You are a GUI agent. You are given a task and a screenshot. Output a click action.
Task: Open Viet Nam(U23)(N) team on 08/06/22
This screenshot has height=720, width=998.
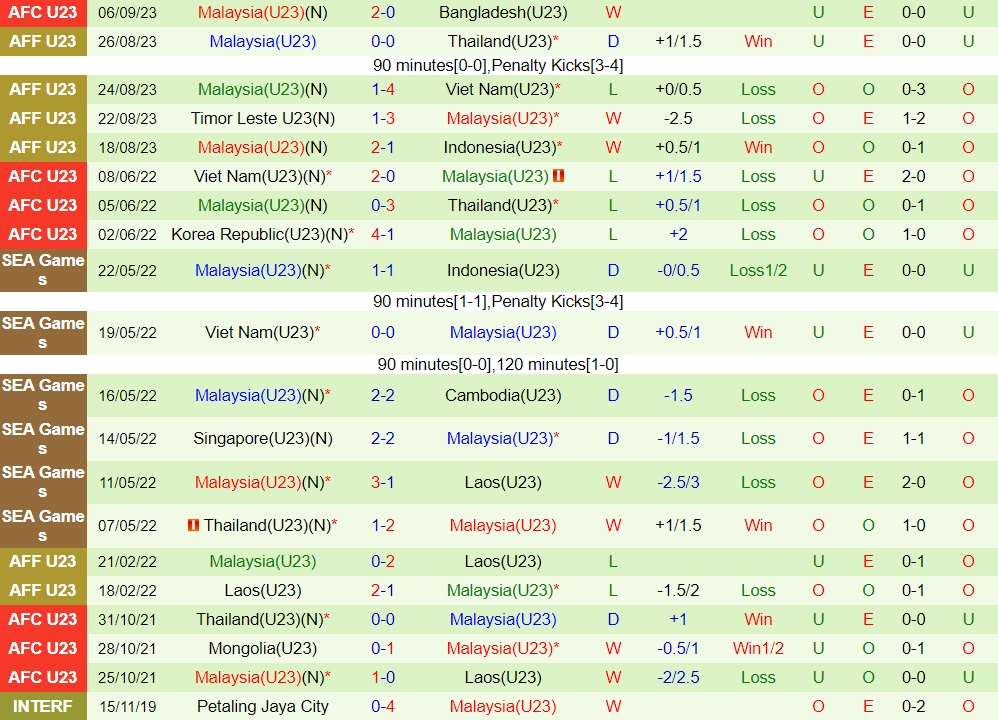click(262, 176)
